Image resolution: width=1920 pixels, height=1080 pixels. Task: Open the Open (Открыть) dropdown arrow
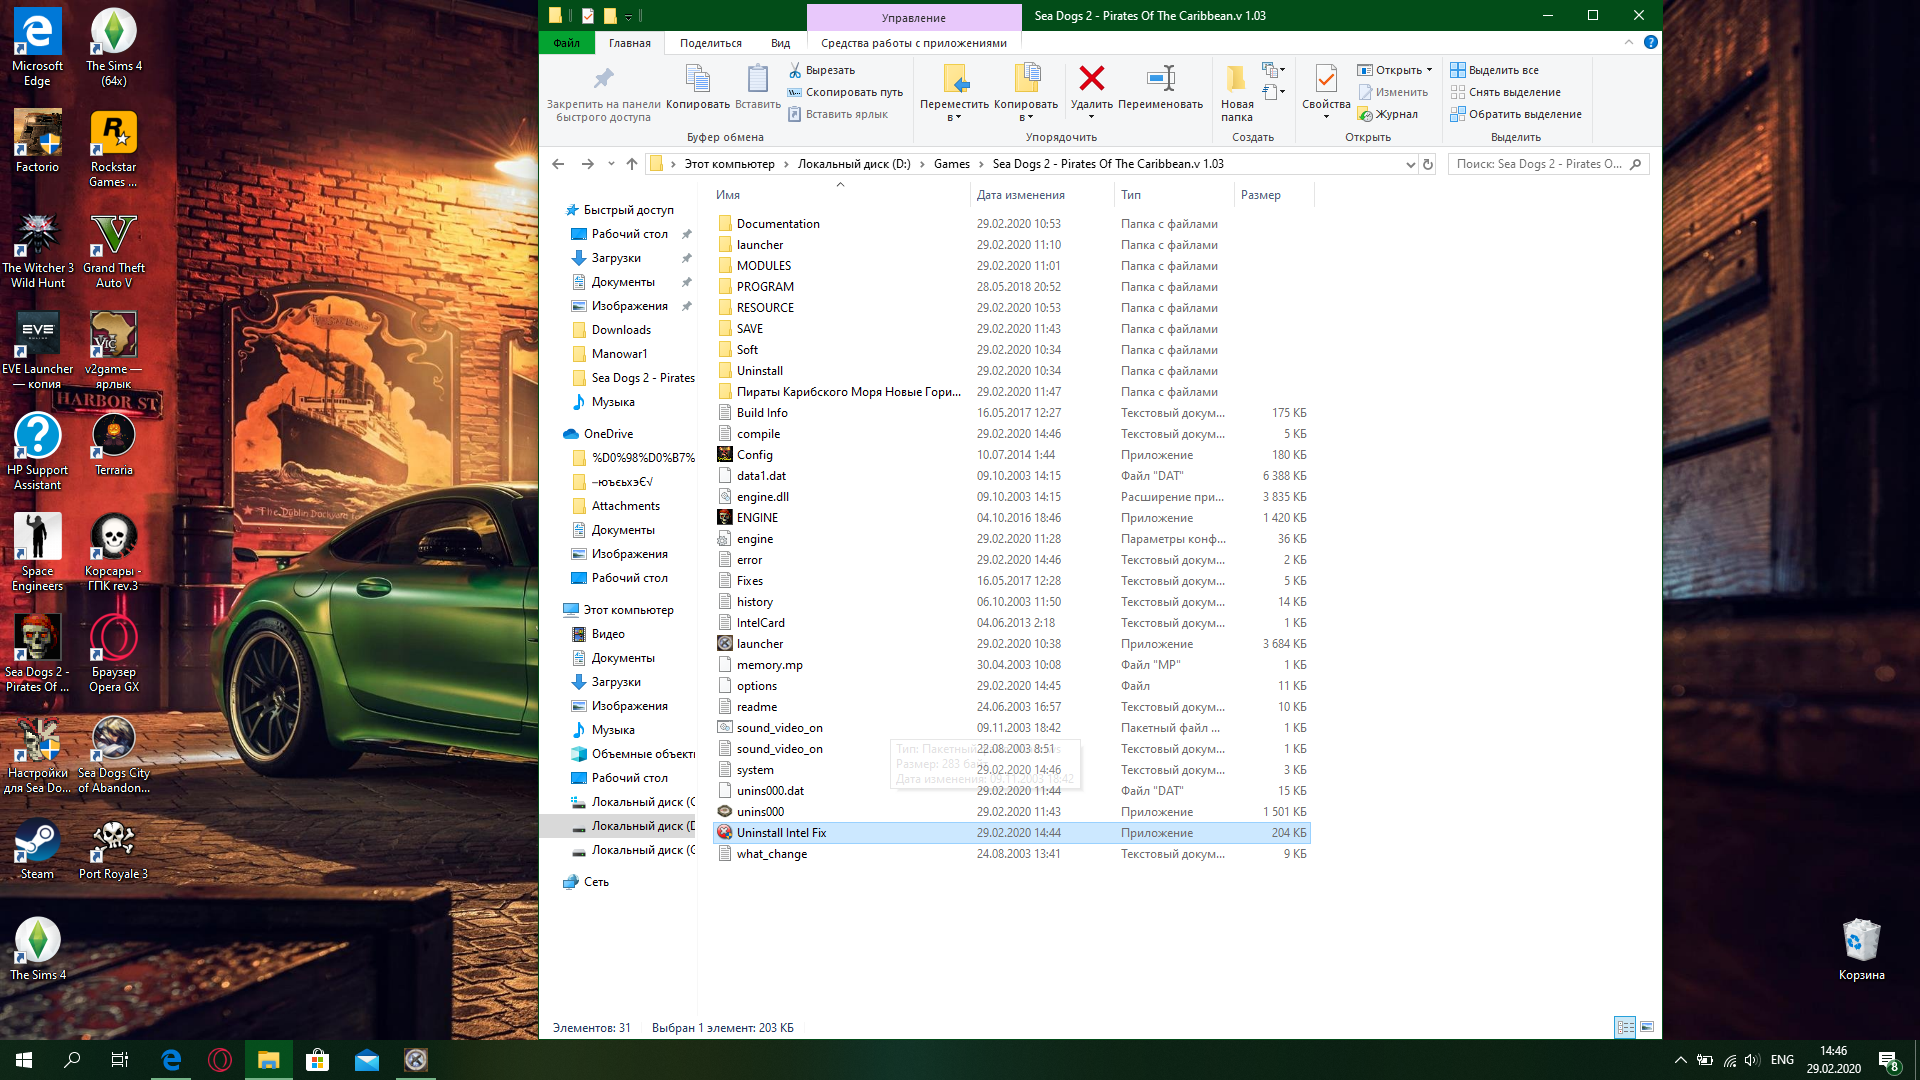(x=1429, y=70)
